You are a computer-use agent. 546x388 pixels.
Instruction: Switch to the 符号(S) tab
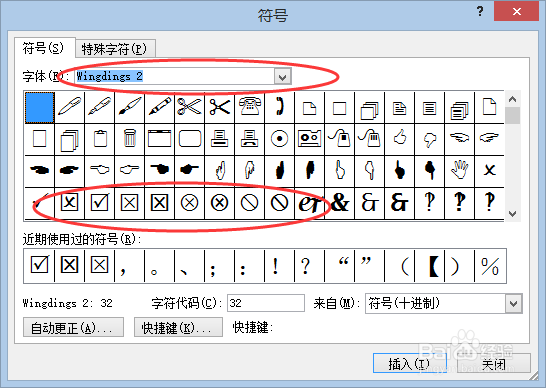pos(44,48)
